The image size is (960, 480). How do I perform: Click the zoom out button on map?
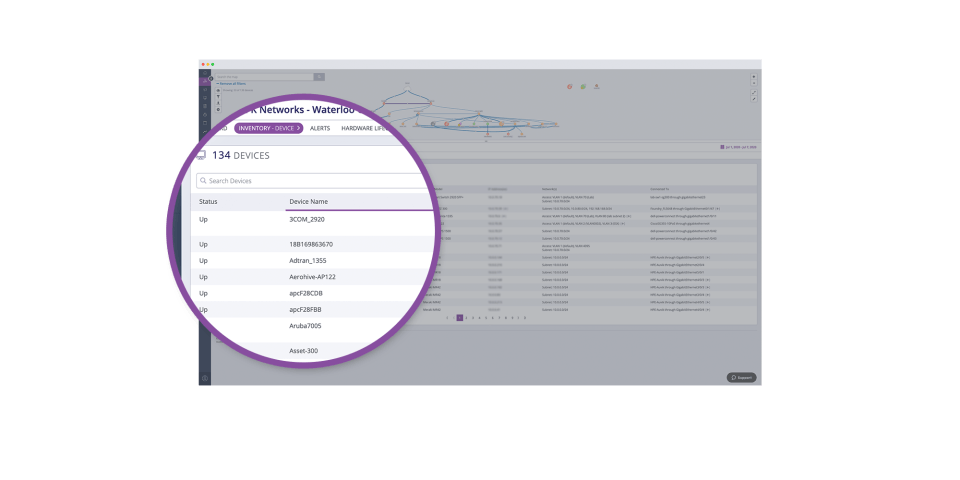[x=754, y=83]
